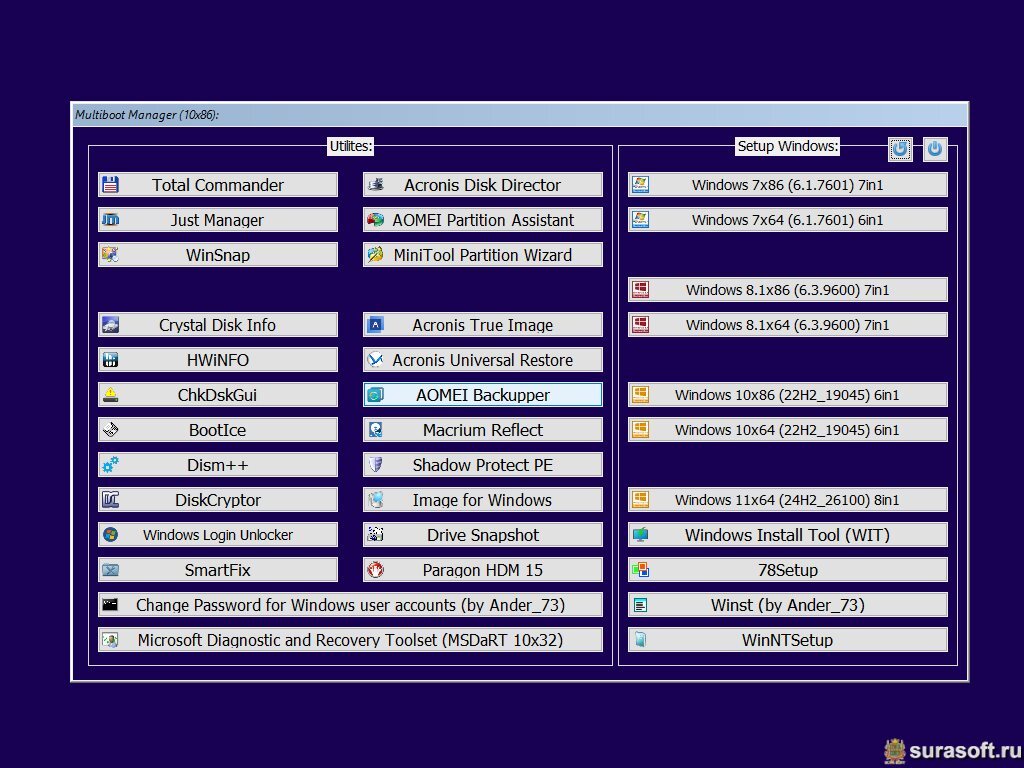The height and width of the screenshot is (768, 1024).
Task: Open Just Manager
Action: coord(218,220)
